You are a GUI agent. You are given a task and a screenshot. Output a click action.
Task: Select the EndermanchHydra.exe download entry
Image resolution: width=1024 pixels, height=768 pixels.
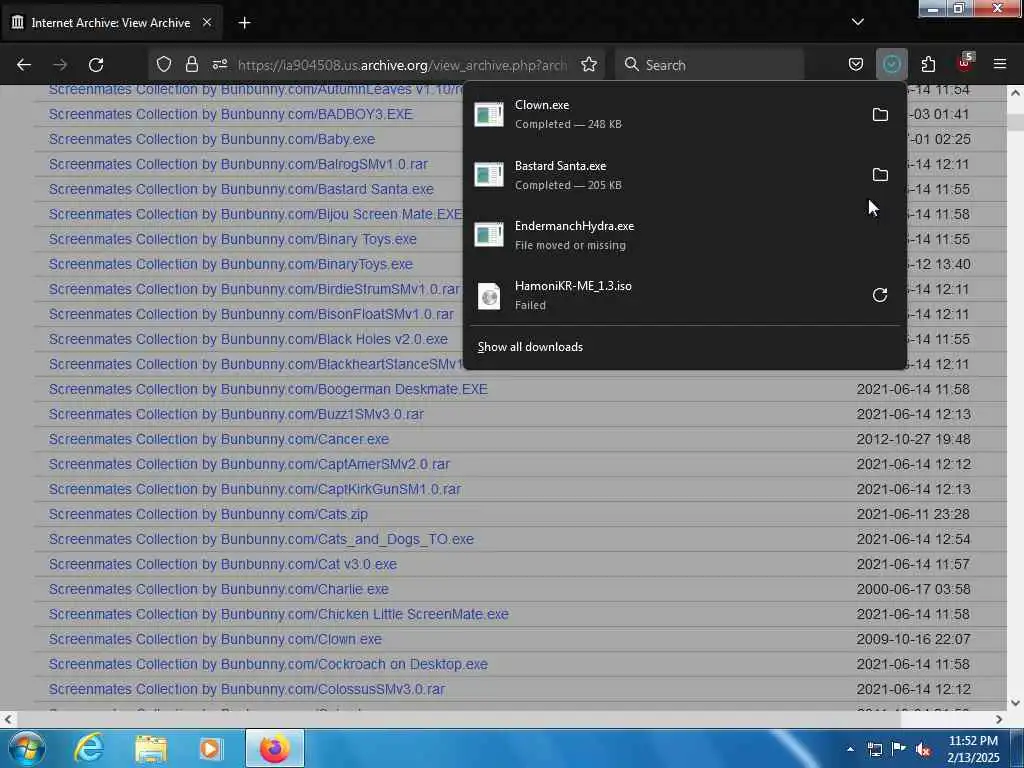(x=684, y=235)
